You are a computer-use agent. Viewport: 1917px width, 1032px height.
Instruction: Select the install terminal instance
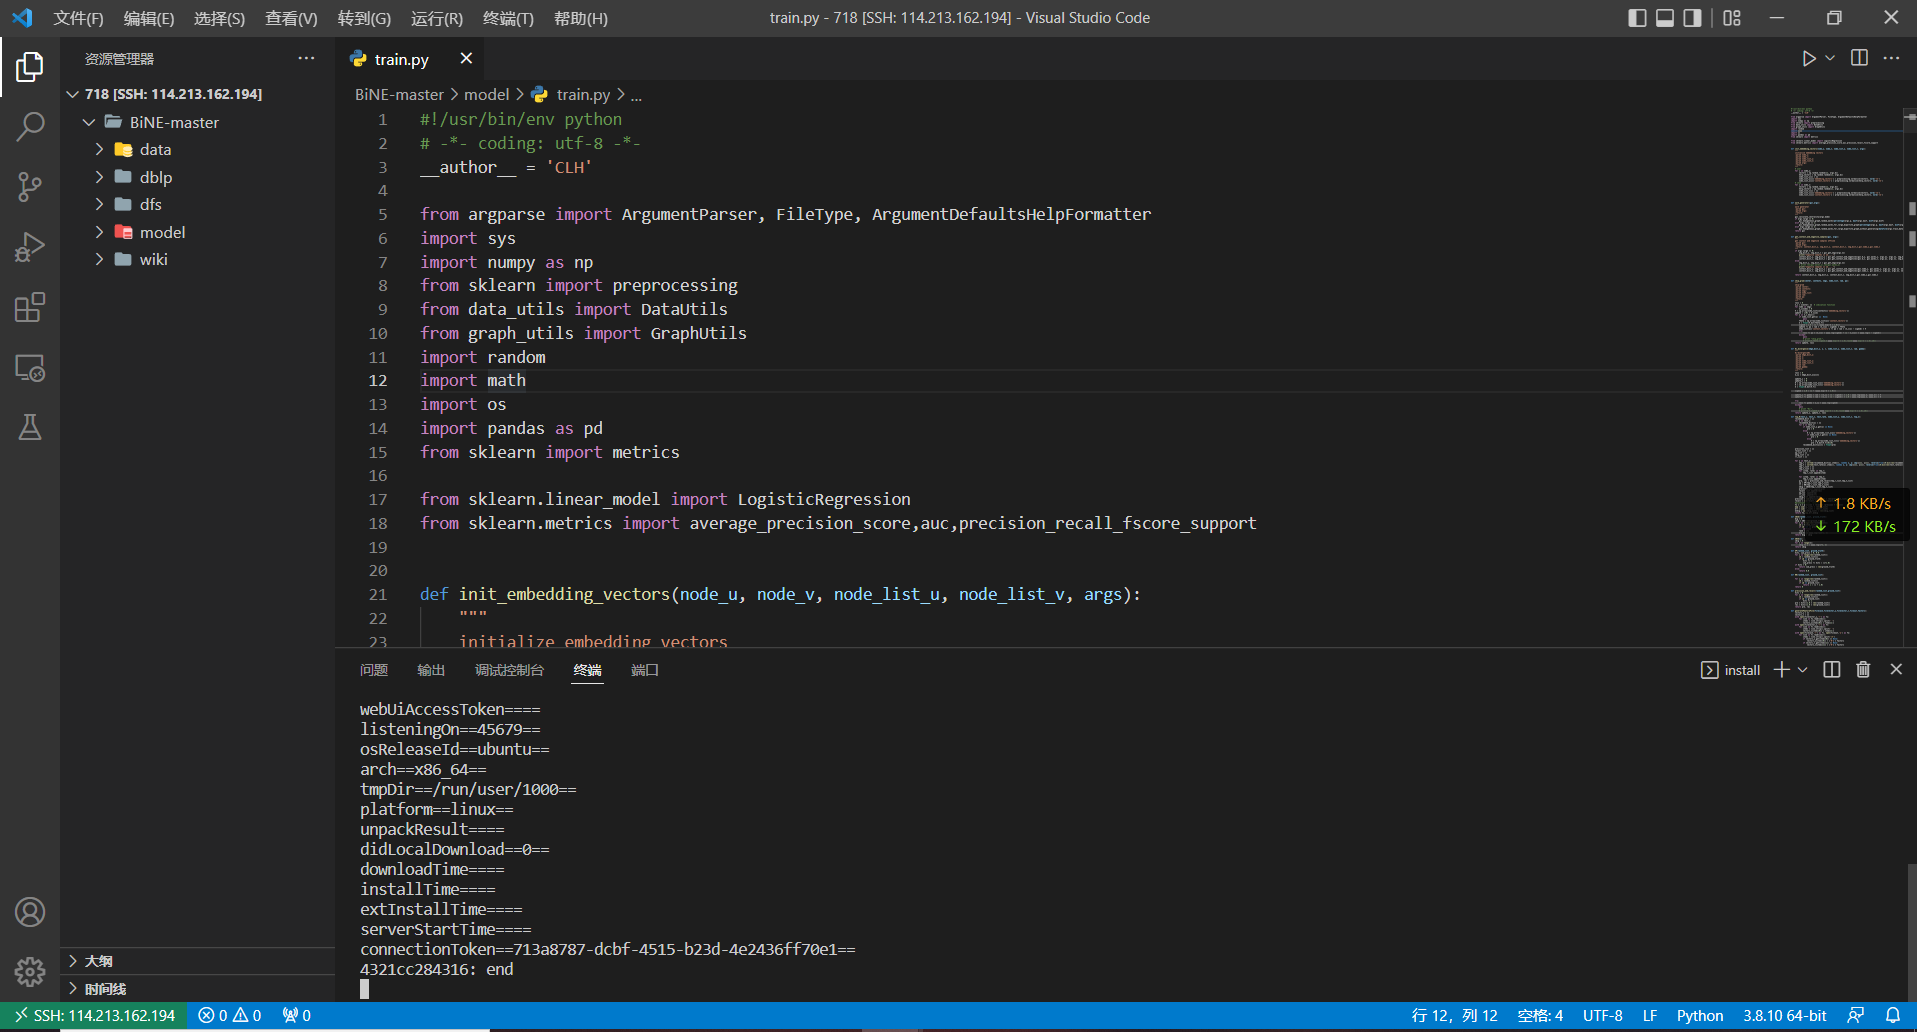1731,670
